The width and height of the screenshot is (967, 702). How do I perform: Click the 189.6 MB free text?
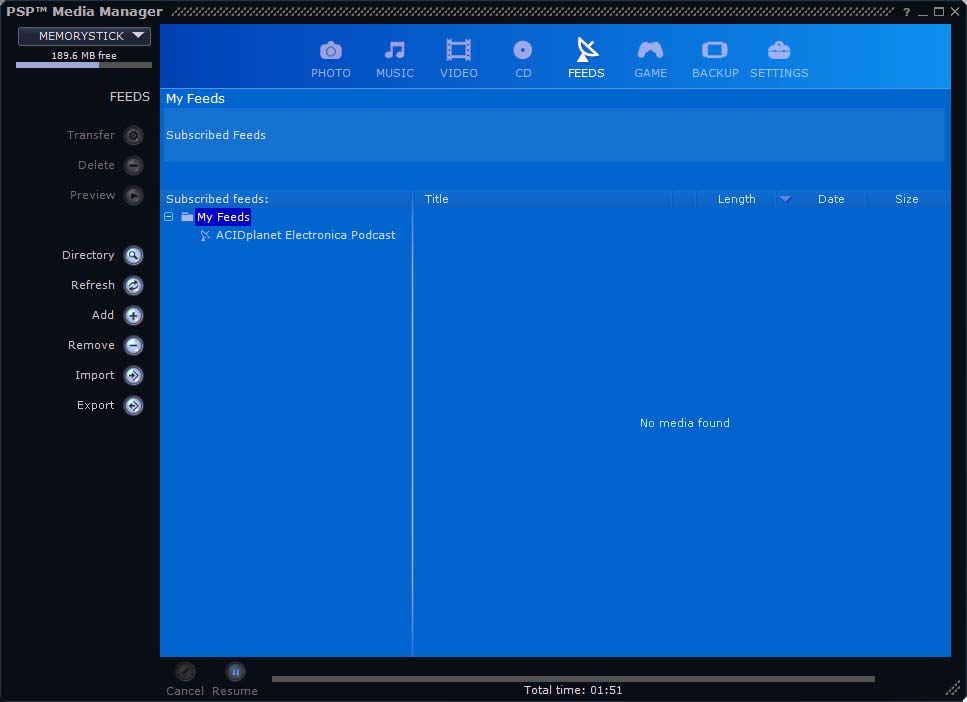84,56
